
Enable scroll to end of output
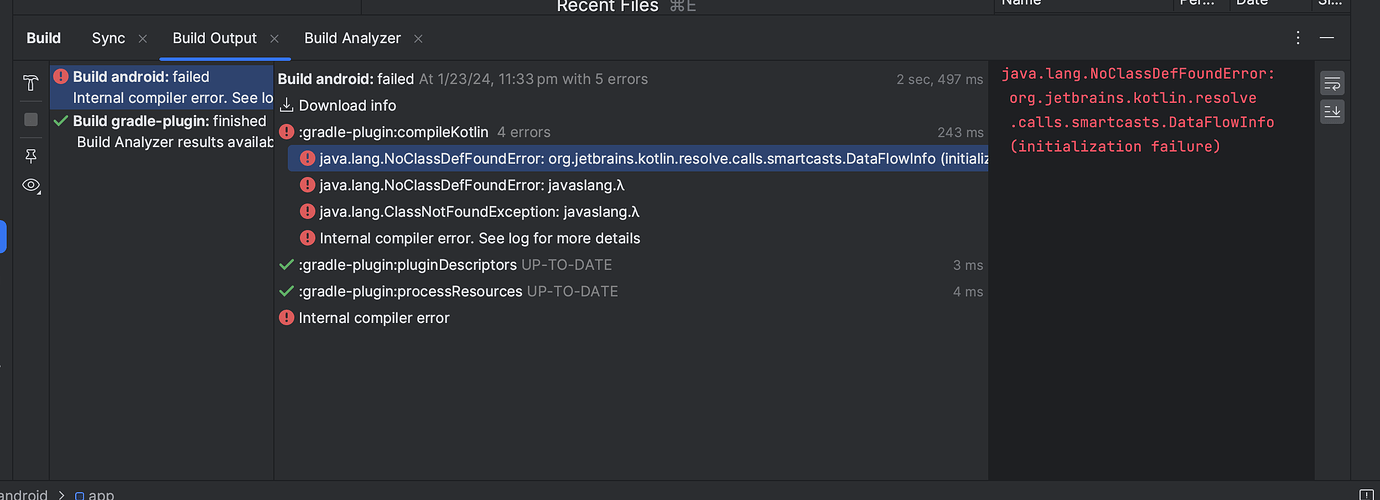click(1332, 111)
